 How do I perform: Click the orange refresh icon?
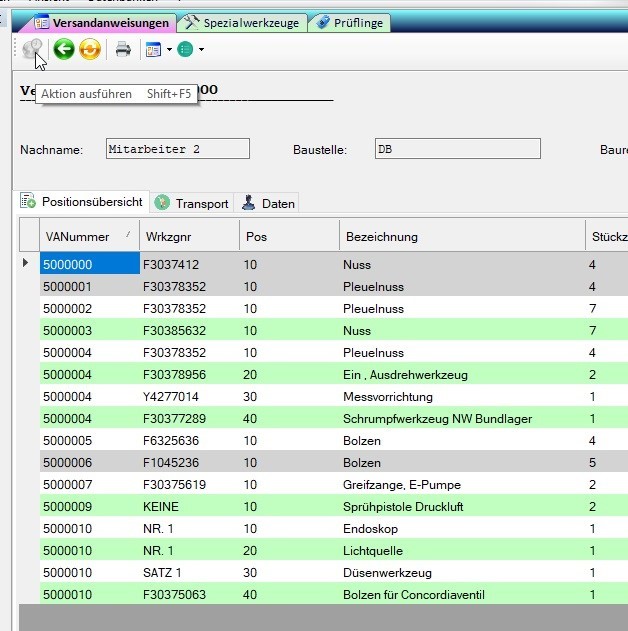[x=90, y=49]
